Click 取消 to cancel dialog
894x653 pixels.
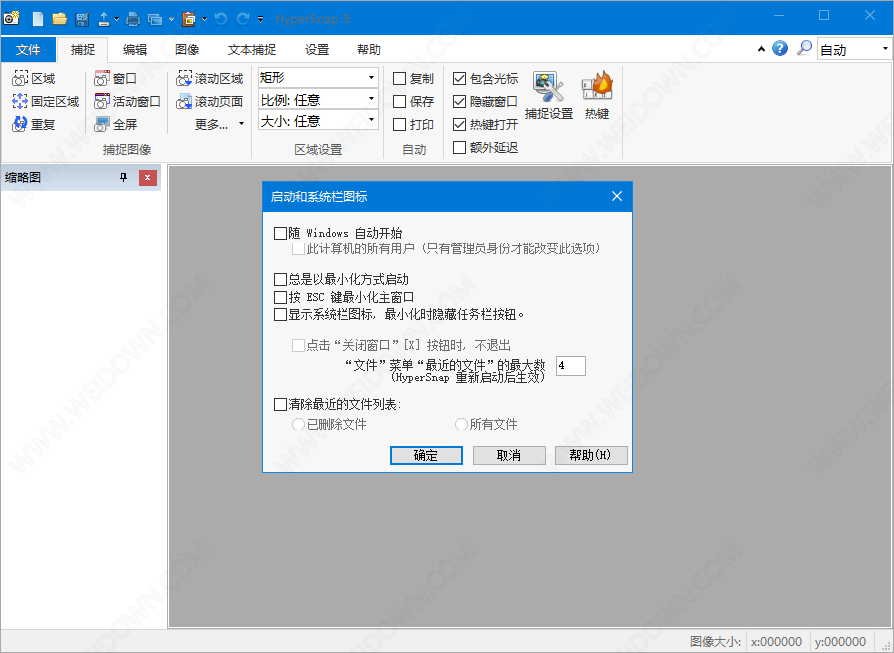tap(509, 455)
